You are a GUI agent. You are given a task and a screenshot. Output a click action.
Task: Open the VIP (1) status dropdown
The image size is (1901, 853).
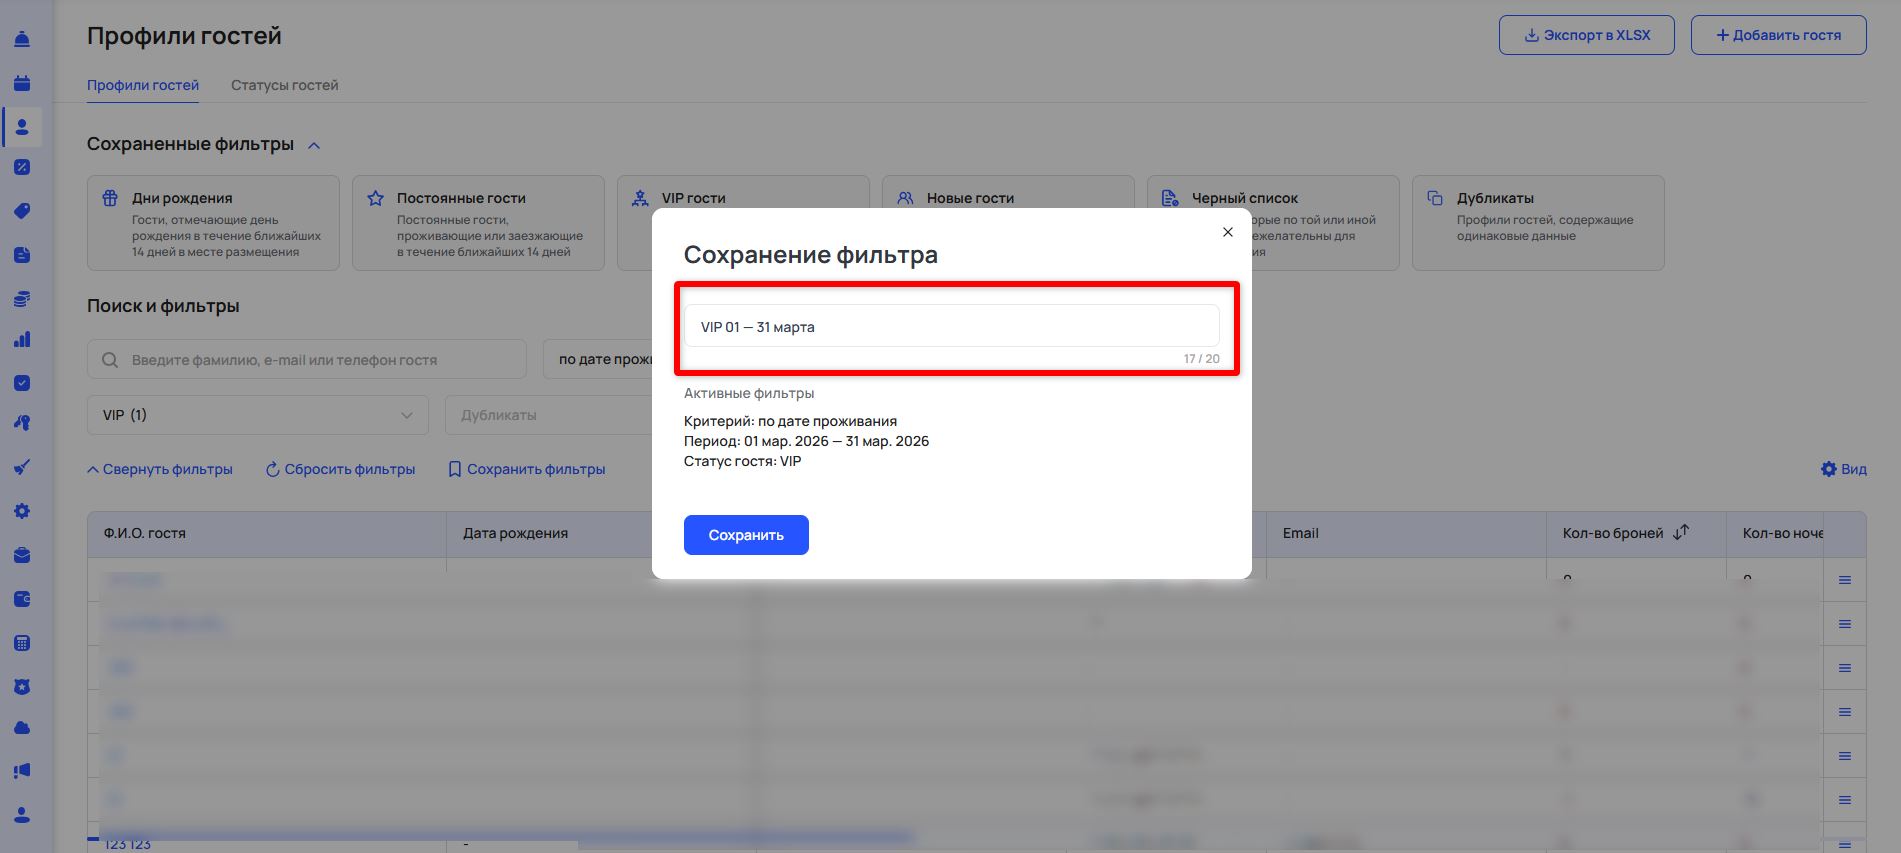[x=257, y=415]
